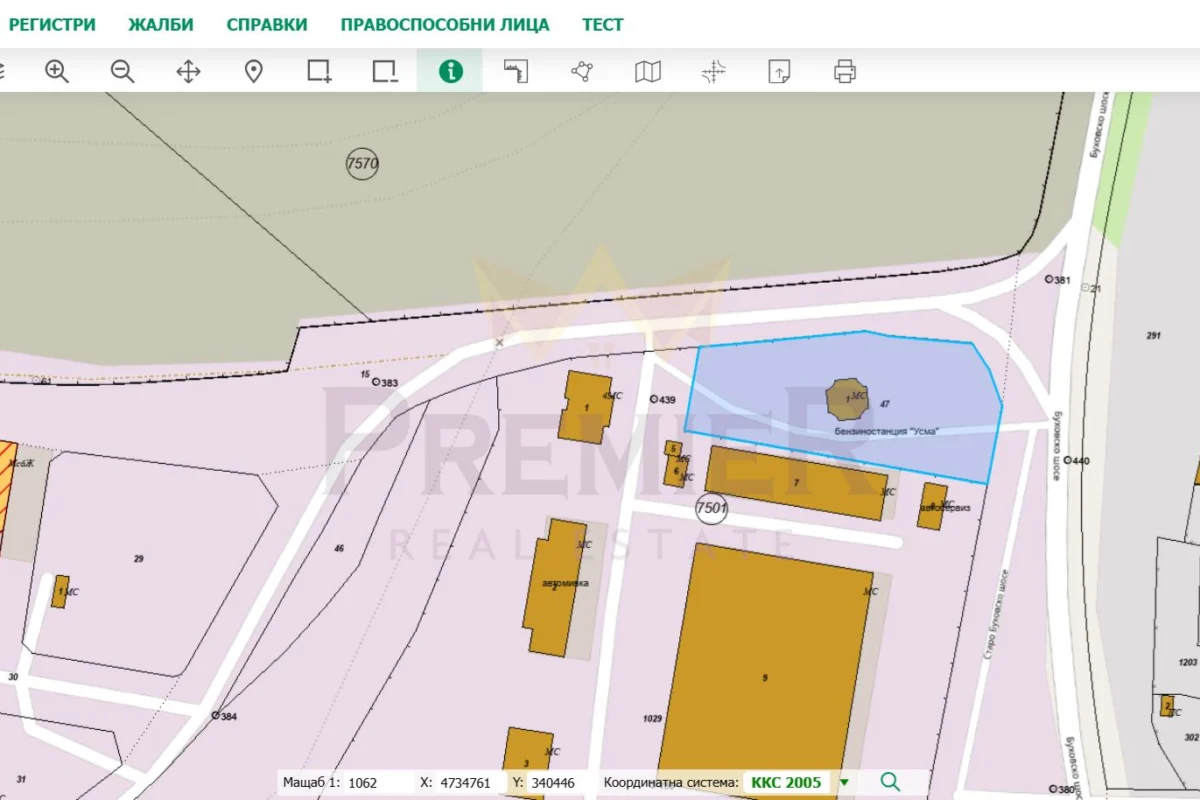Activate the remove rectangle selection tool
Screen dimensions: 1200x800
(x=384, y=71)
